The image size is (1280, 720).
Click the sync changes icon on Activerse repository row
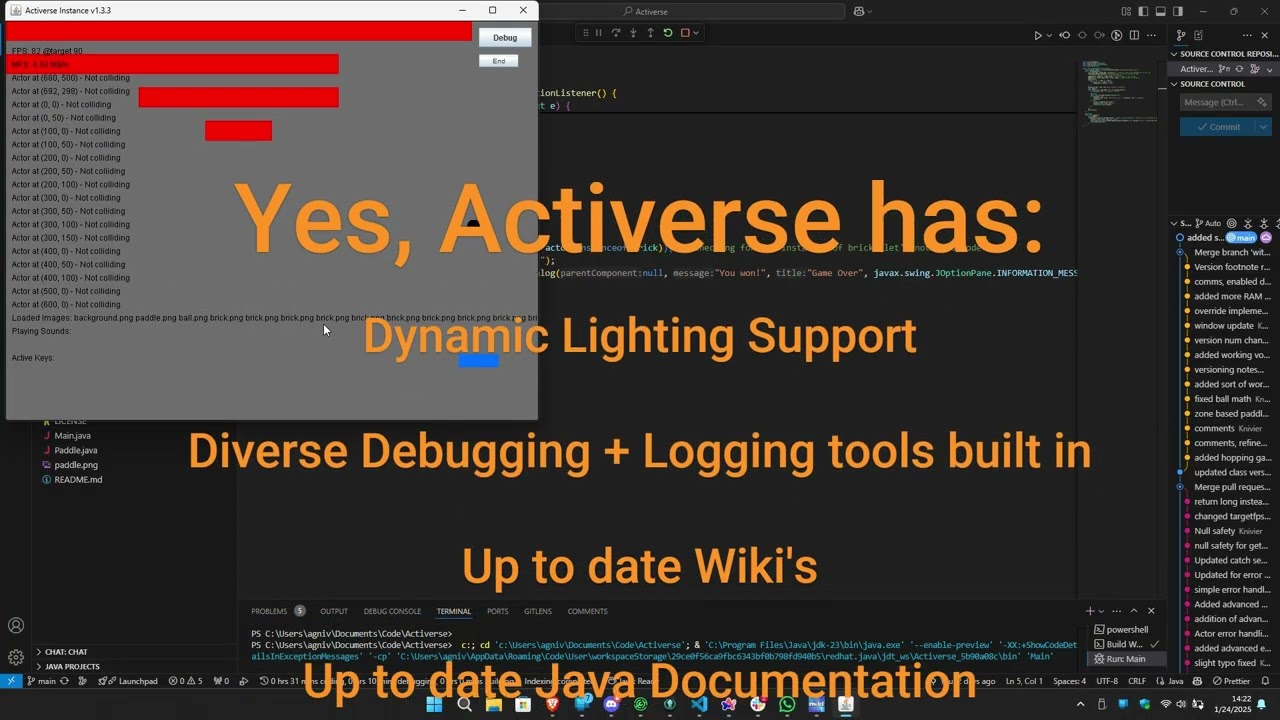tap(1239, 69)
